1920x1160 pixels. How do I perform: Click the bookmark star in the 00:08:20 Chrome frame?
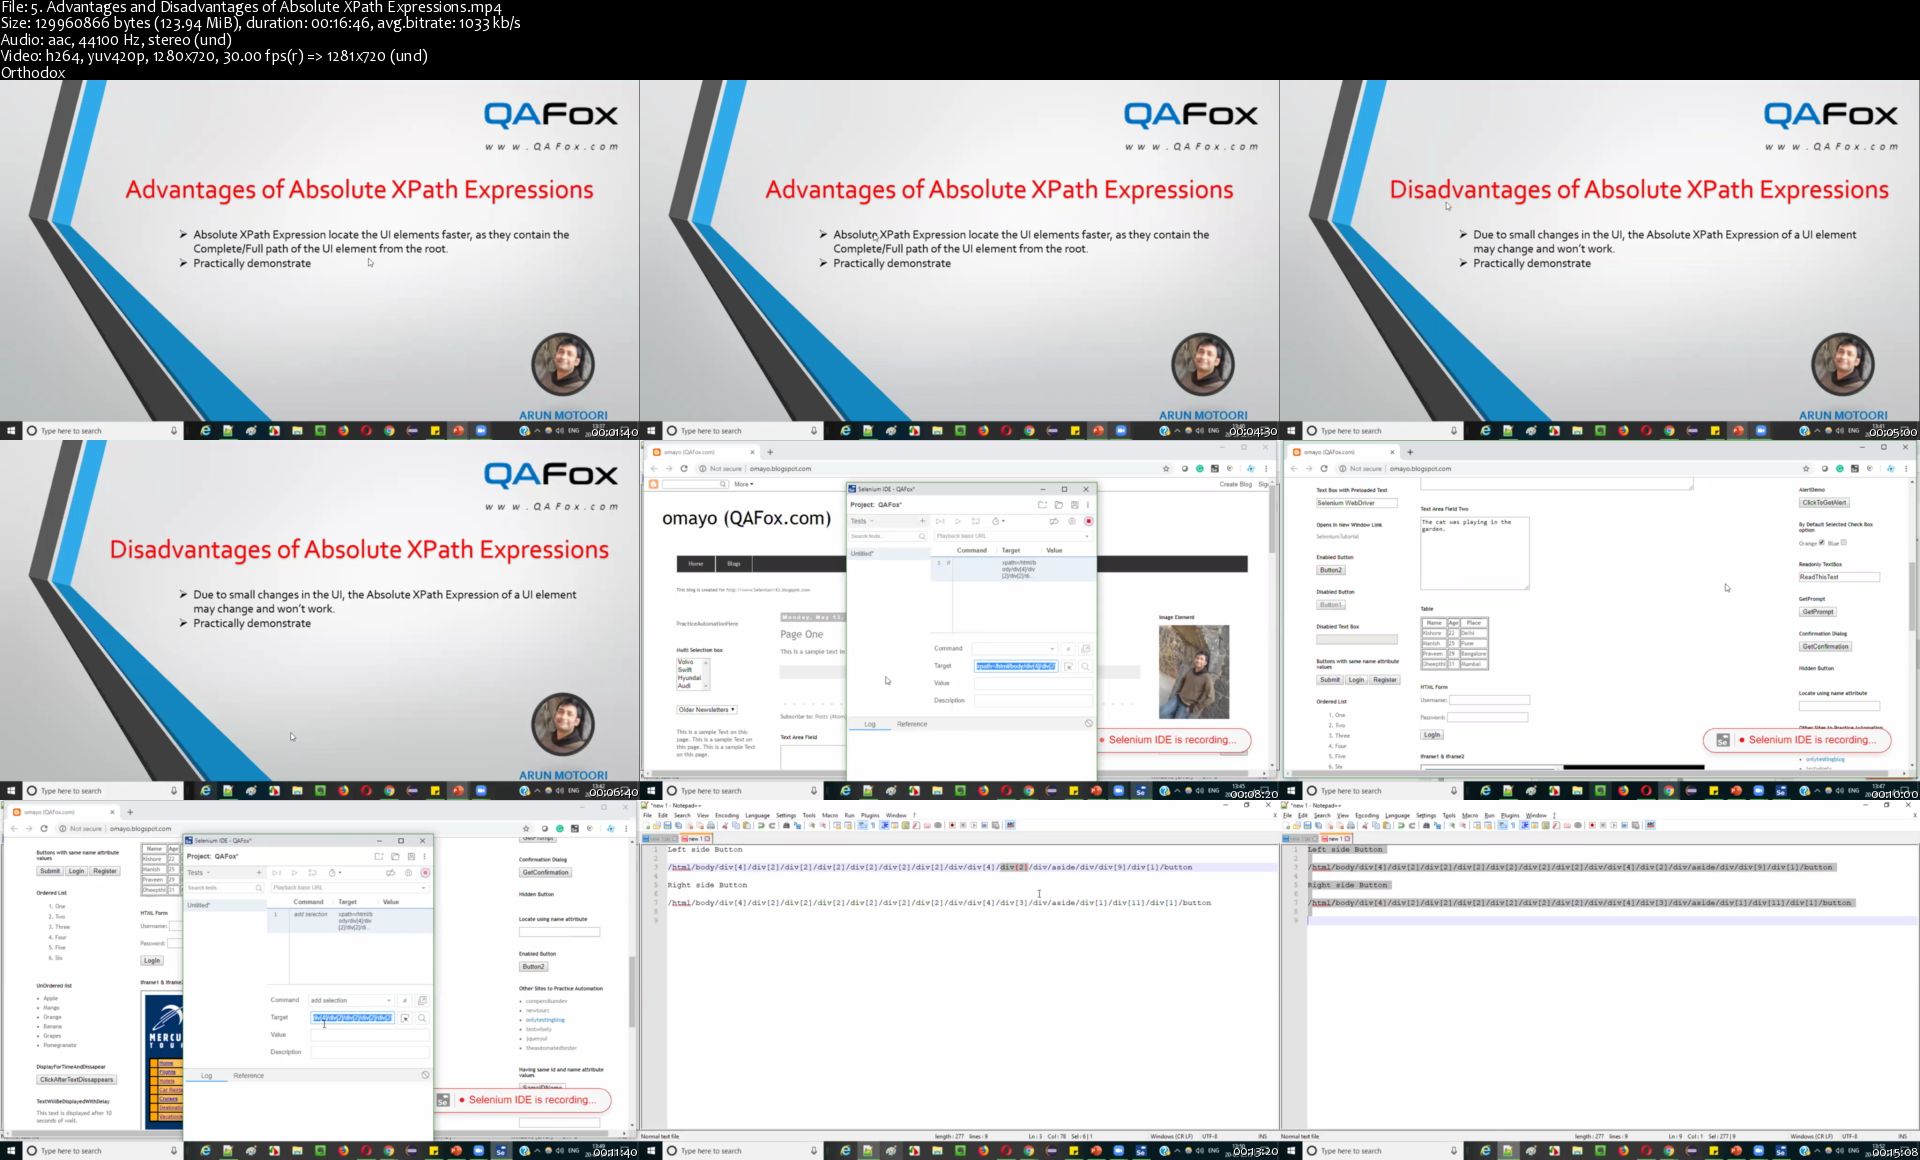[1166, 468]
